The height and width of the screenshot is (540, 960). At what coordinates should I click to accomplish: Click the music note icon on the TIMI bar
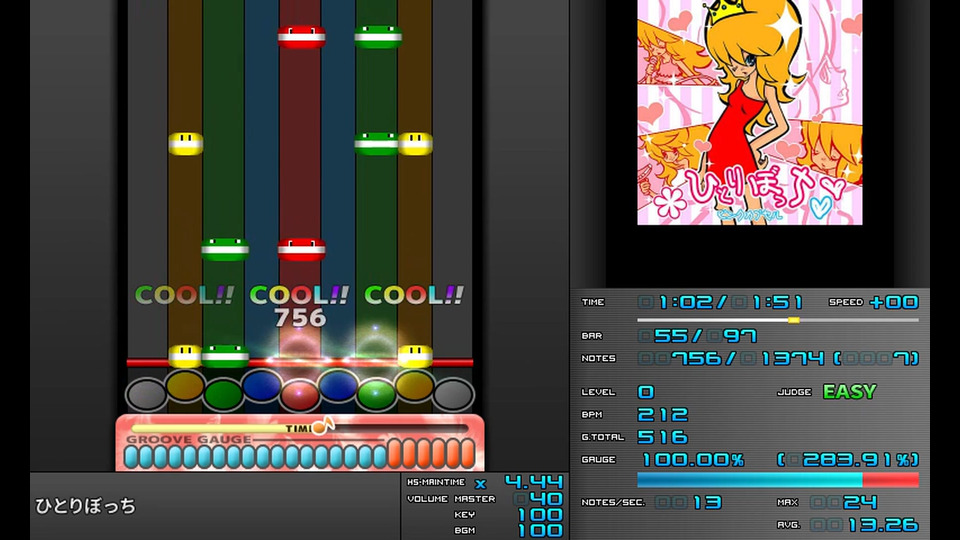click(322, 426)
